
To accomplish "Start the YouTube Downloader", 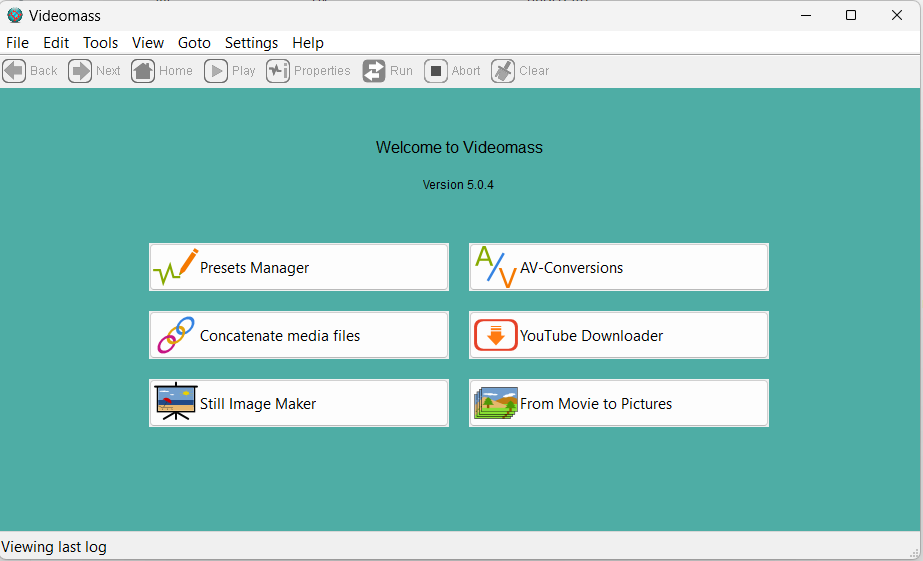I will pos(619,335).
